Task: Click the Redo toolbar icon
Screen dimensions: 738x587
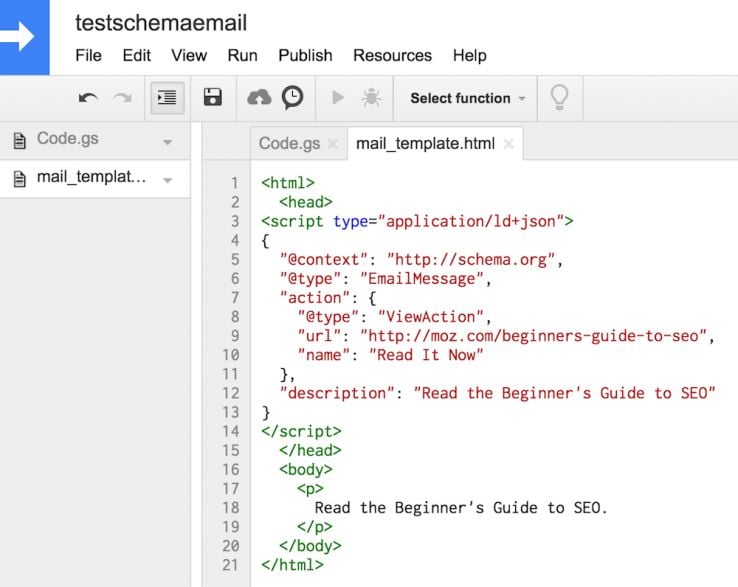Action: pos(122,98)
